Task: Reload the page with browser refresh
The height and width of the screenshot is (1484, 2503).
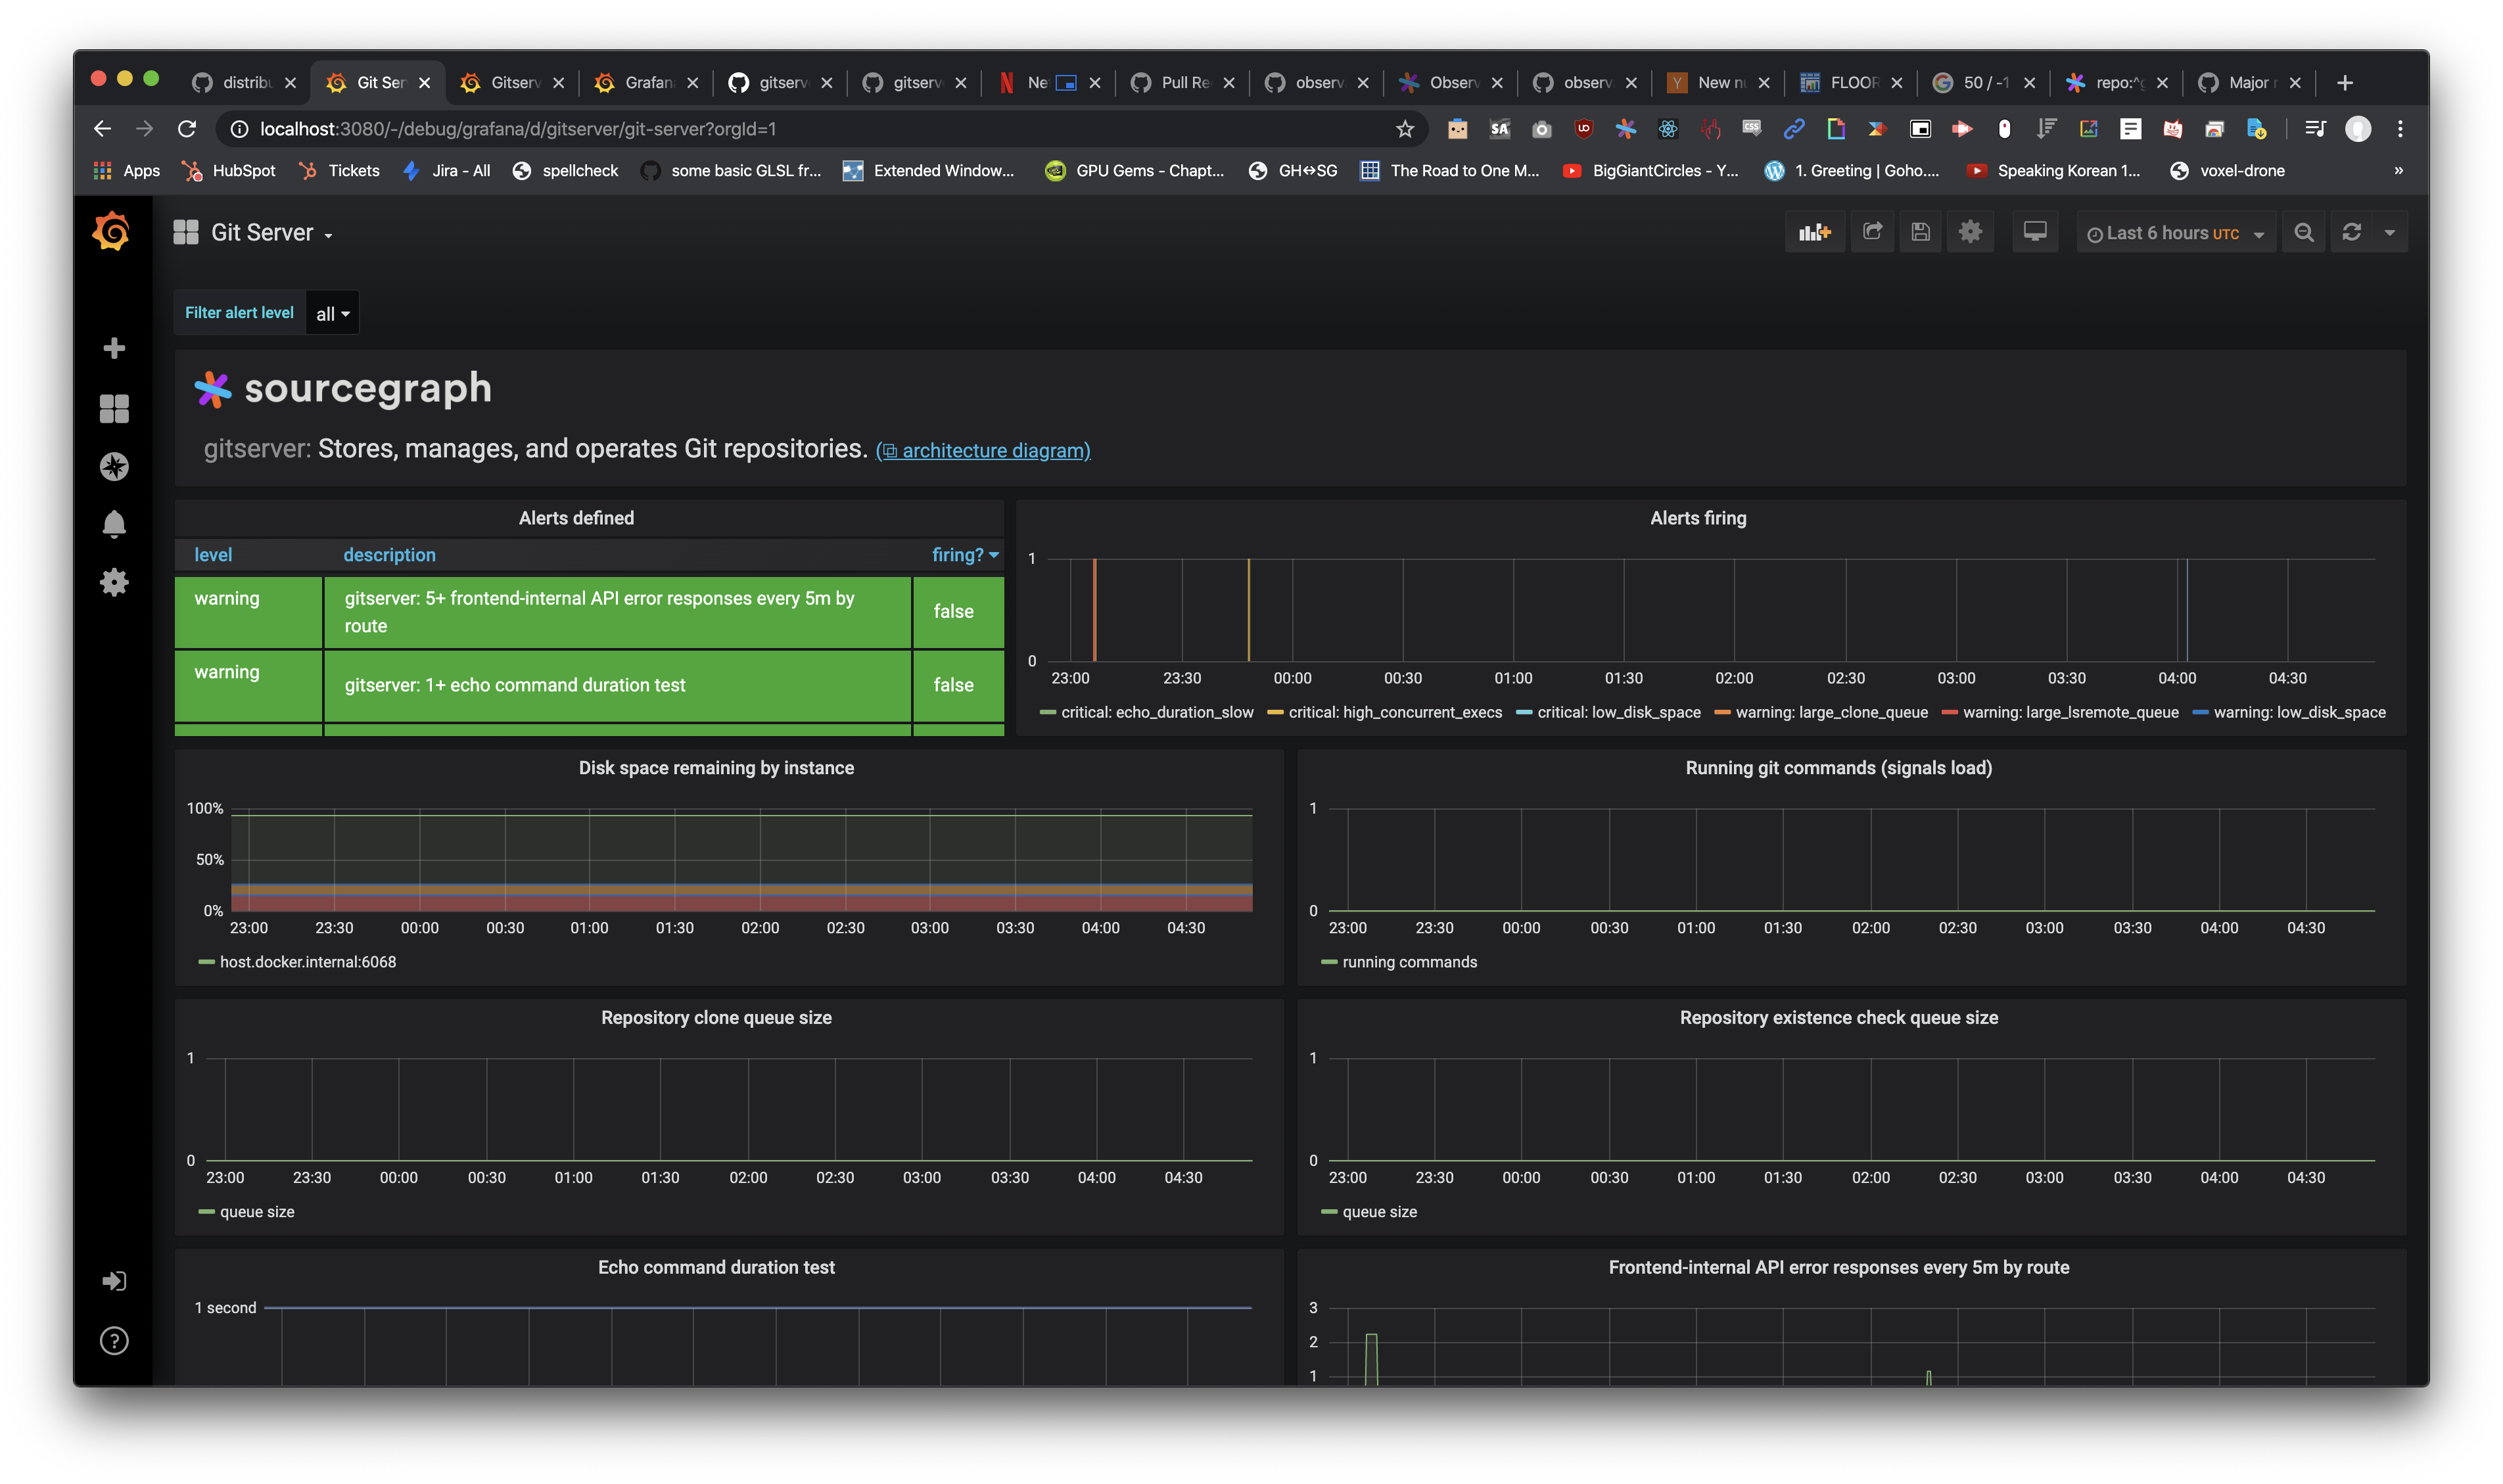Action: [x=187, y=129]
